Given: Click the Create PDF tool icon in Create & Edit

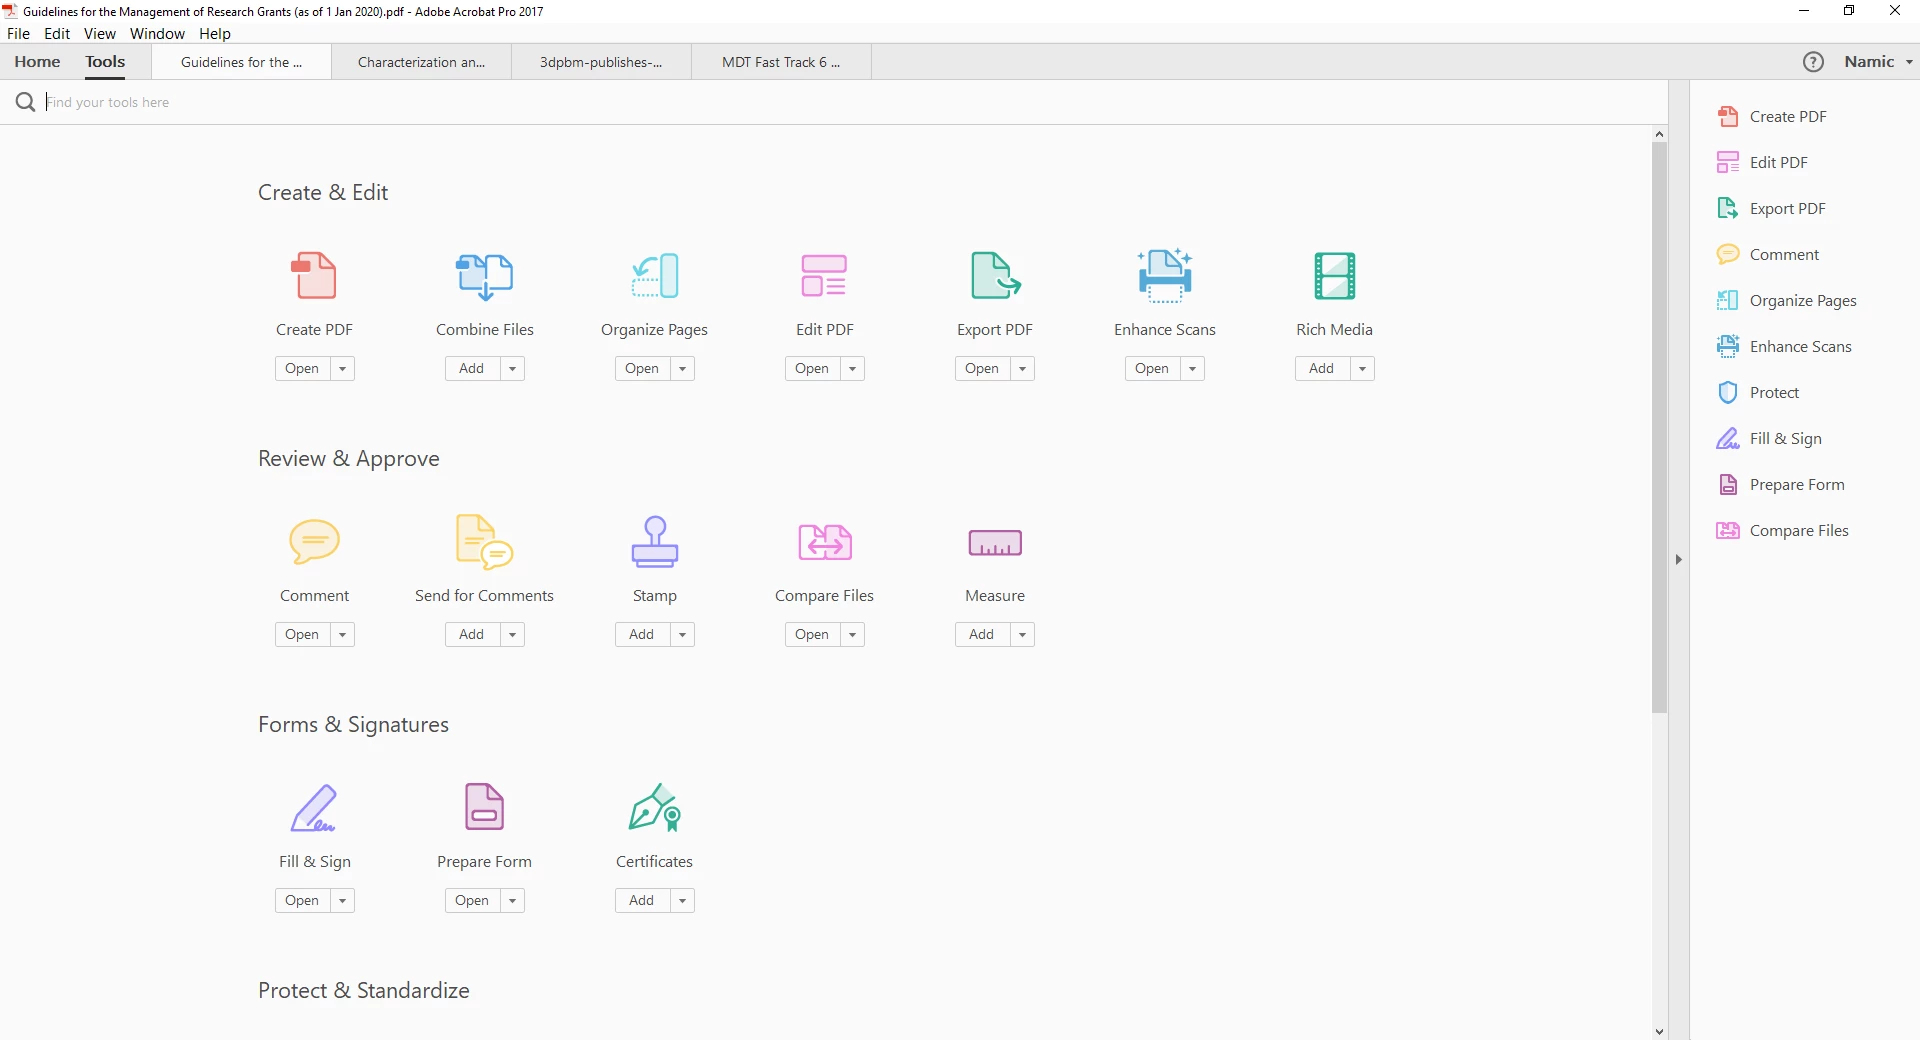Looking at the screenshot, I should pos(314,276).
